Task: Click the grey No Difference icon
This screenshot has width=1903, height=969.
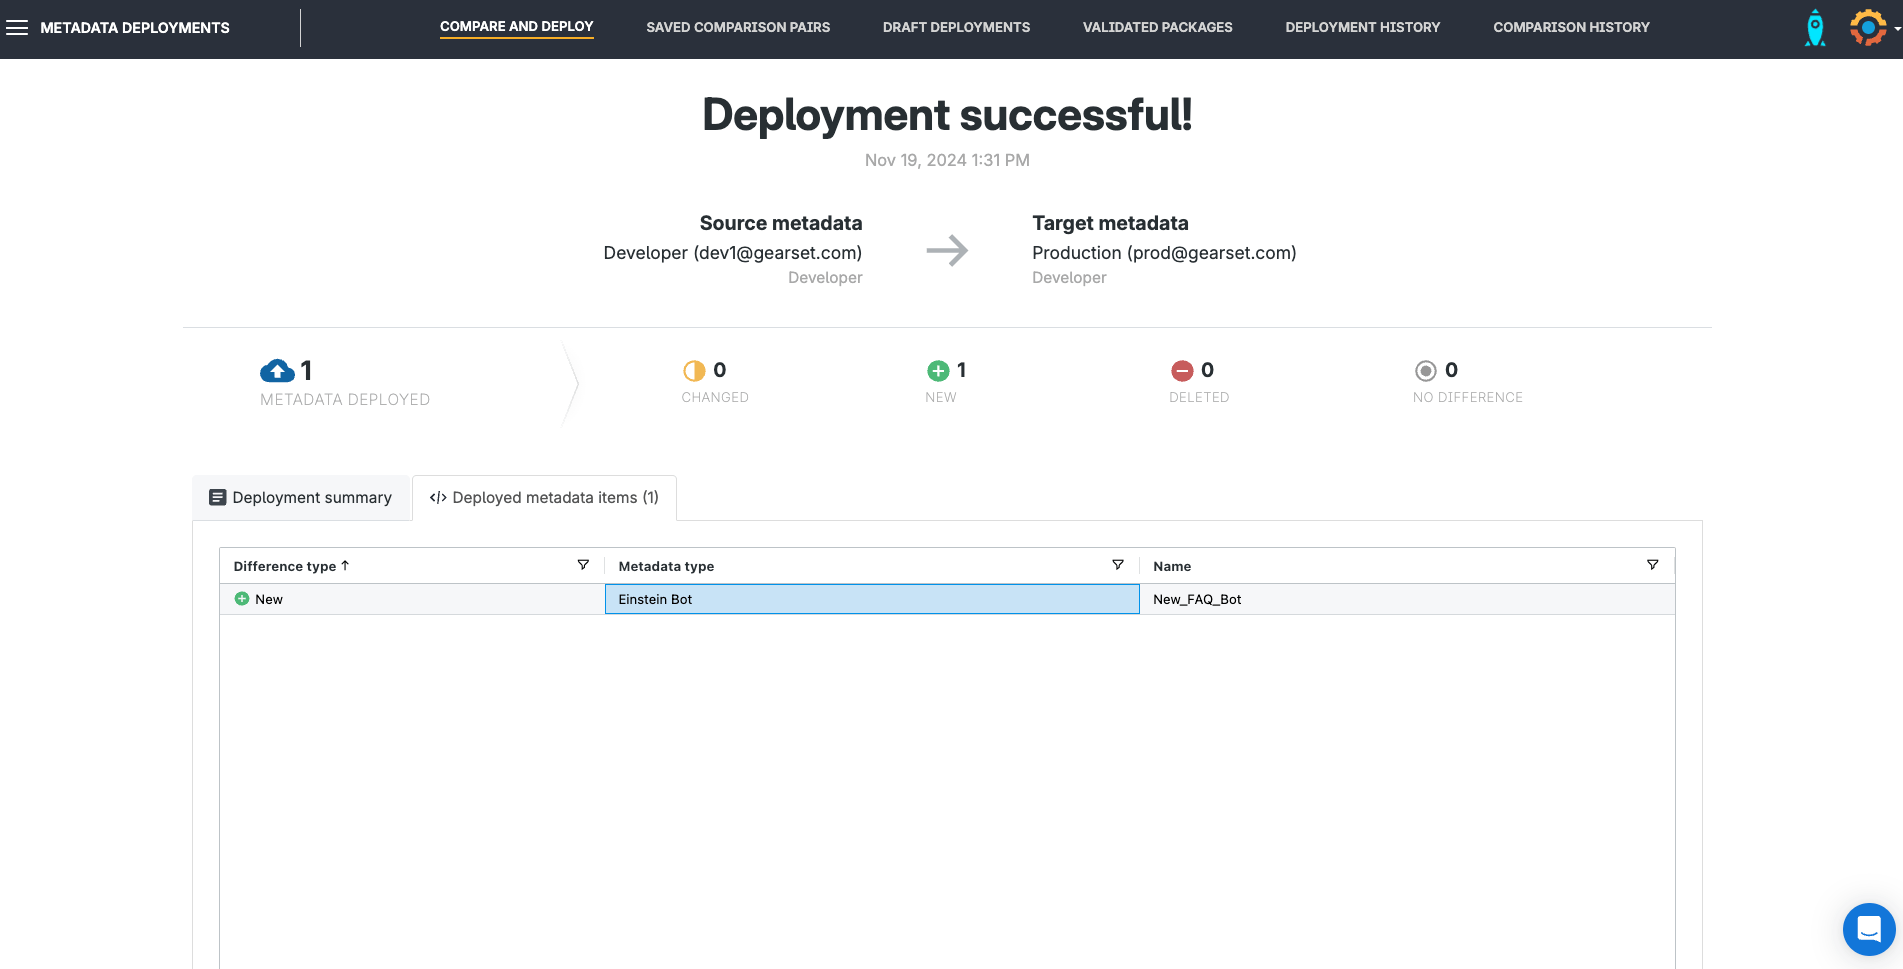Action: (x=1426, y=371)
